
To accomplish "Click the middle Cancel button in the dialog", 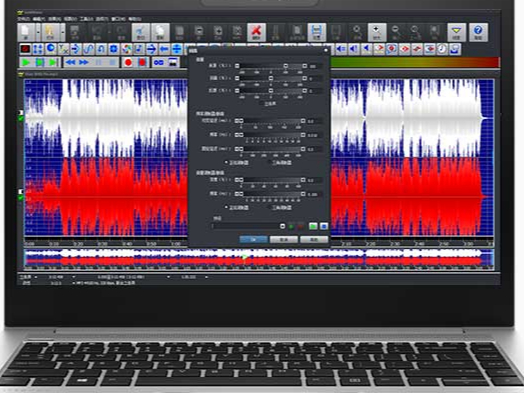I will pos(284,240).
